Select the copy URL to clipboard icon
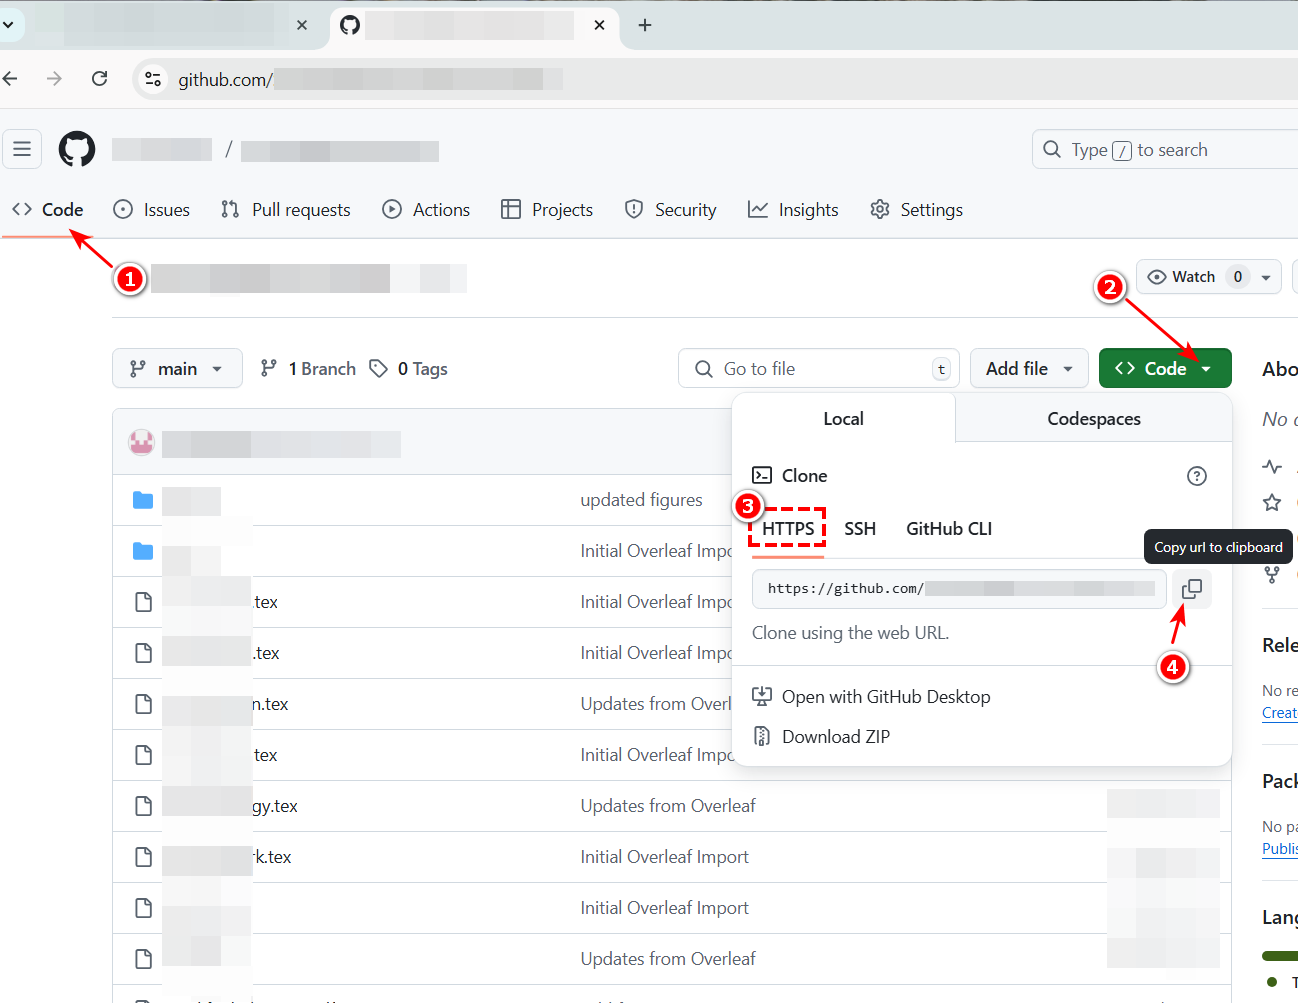The width and height of the screenshot is (1298, 1003). (1191, 589)
